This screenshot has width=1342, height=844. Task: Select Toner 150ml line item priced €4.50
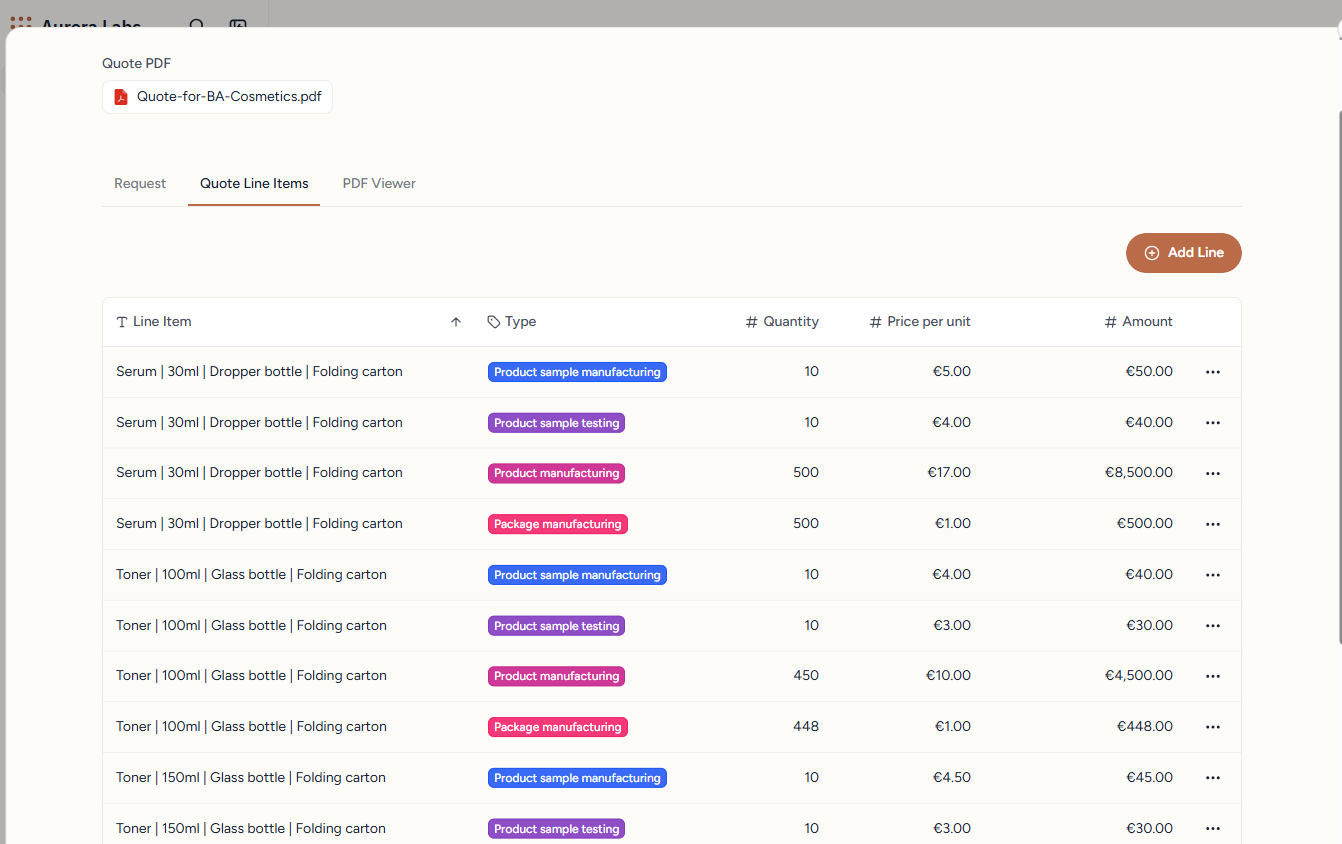point(251,778)
